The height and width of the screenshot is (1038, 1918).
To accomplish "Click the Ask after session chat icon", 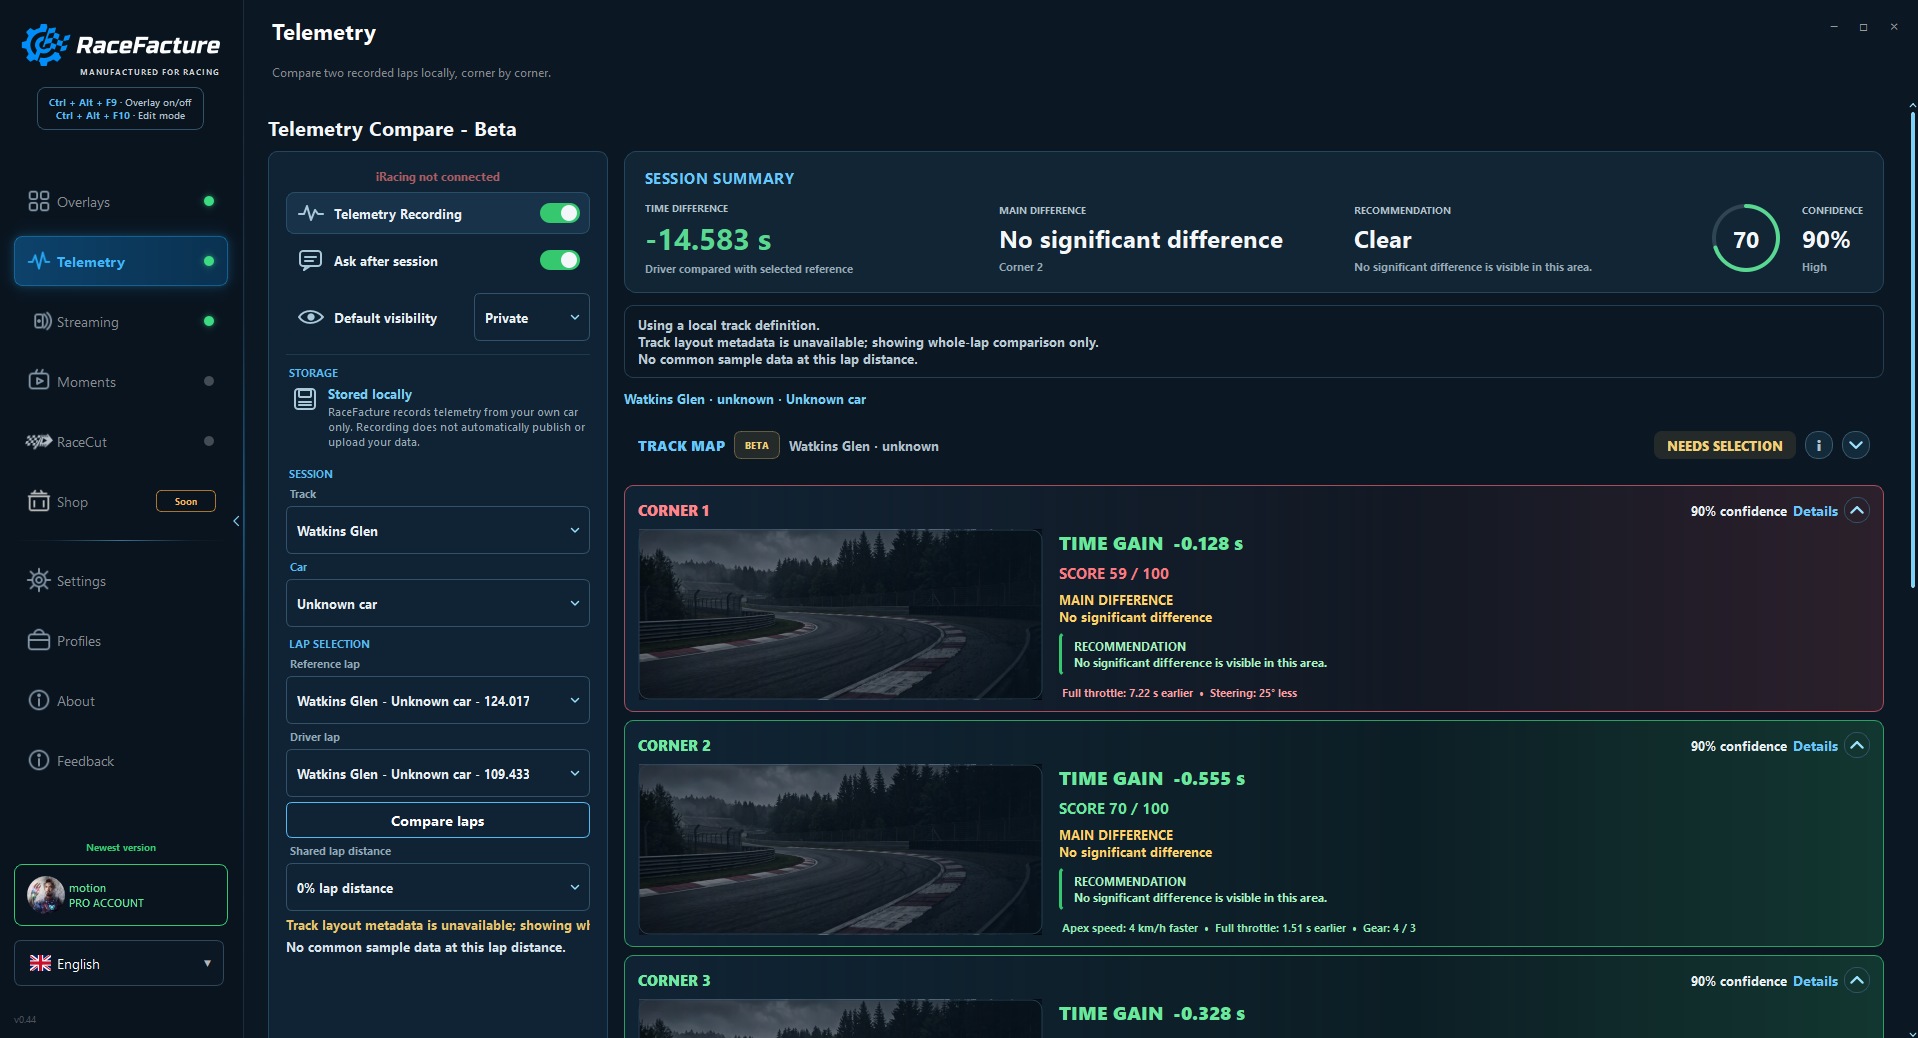I will click(x=311, y=260).
